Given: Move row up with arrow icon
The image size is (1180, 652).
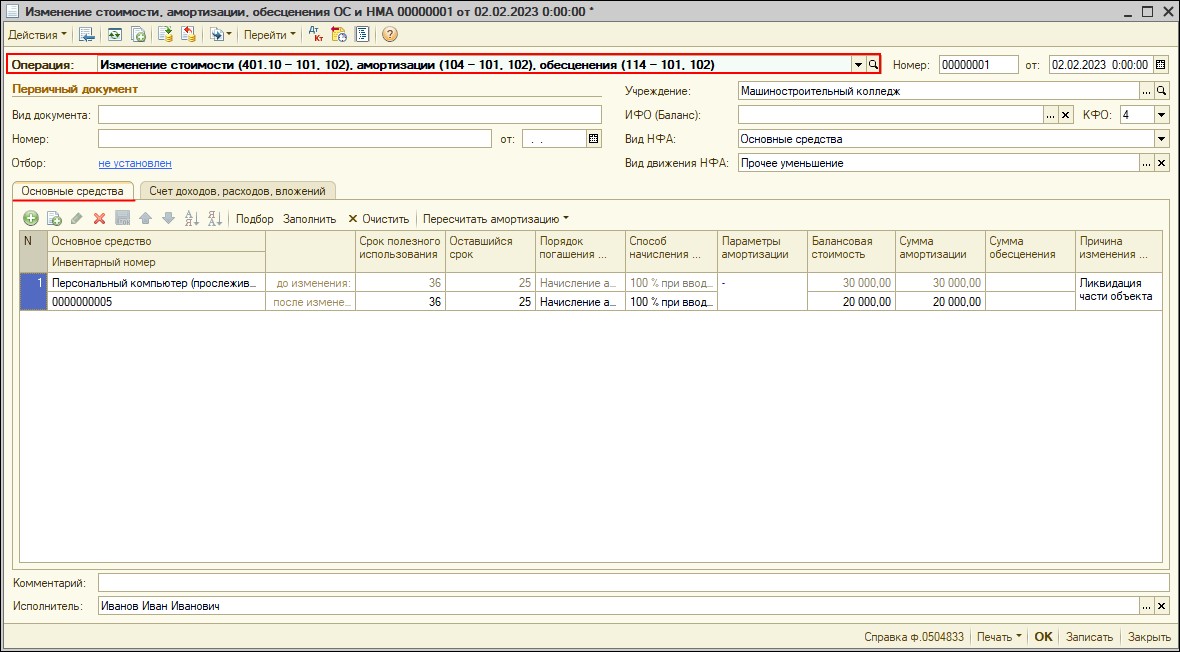Looking at the screenshot, I should tap(145, 219).
